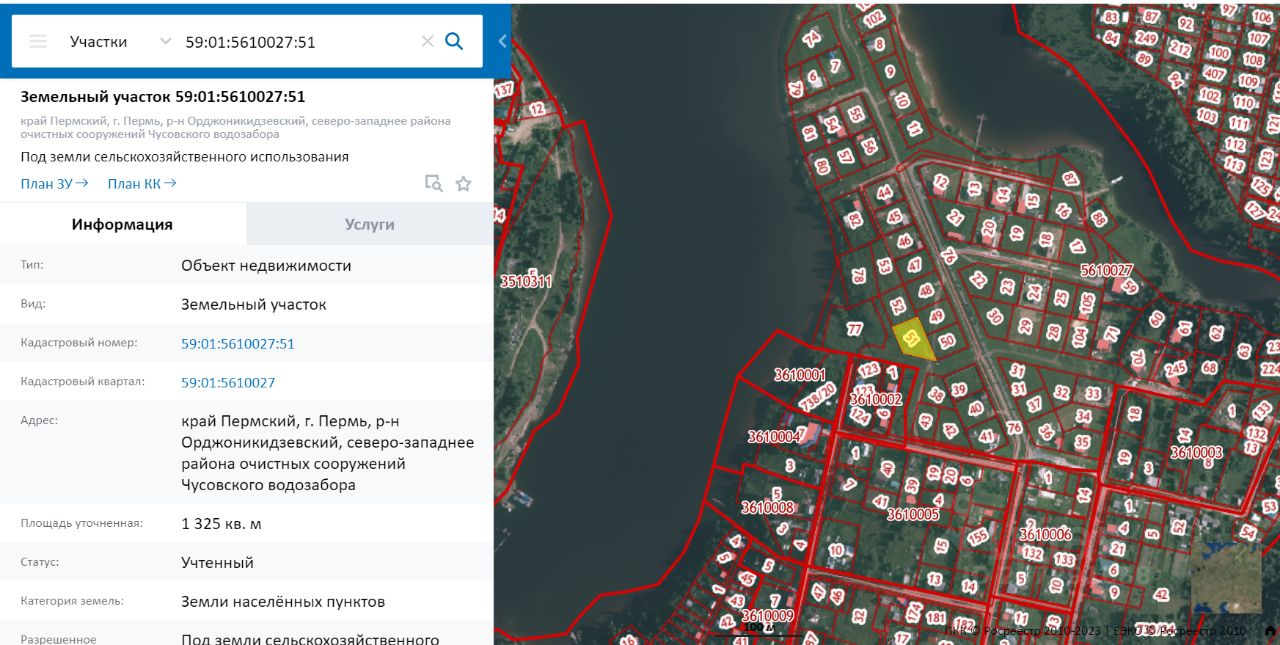The image size is (1280, 645).
Task: Focus the cadastral number search field
Action: click(x=295, y=41)
